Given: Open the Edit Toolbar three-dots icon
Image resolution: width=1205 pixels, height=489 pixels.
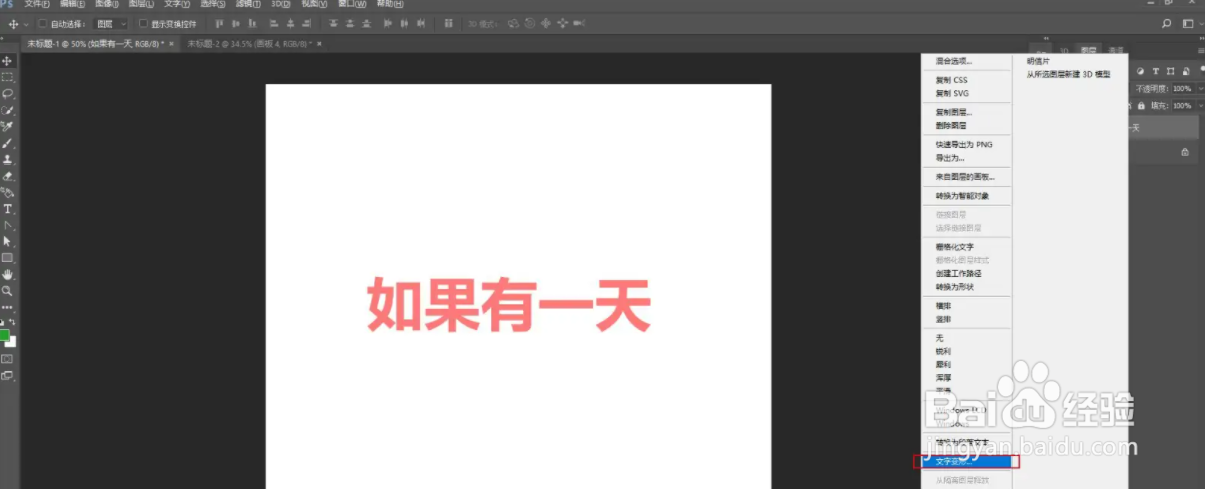Looking at the screenshot, I should [x=8, y=307].
